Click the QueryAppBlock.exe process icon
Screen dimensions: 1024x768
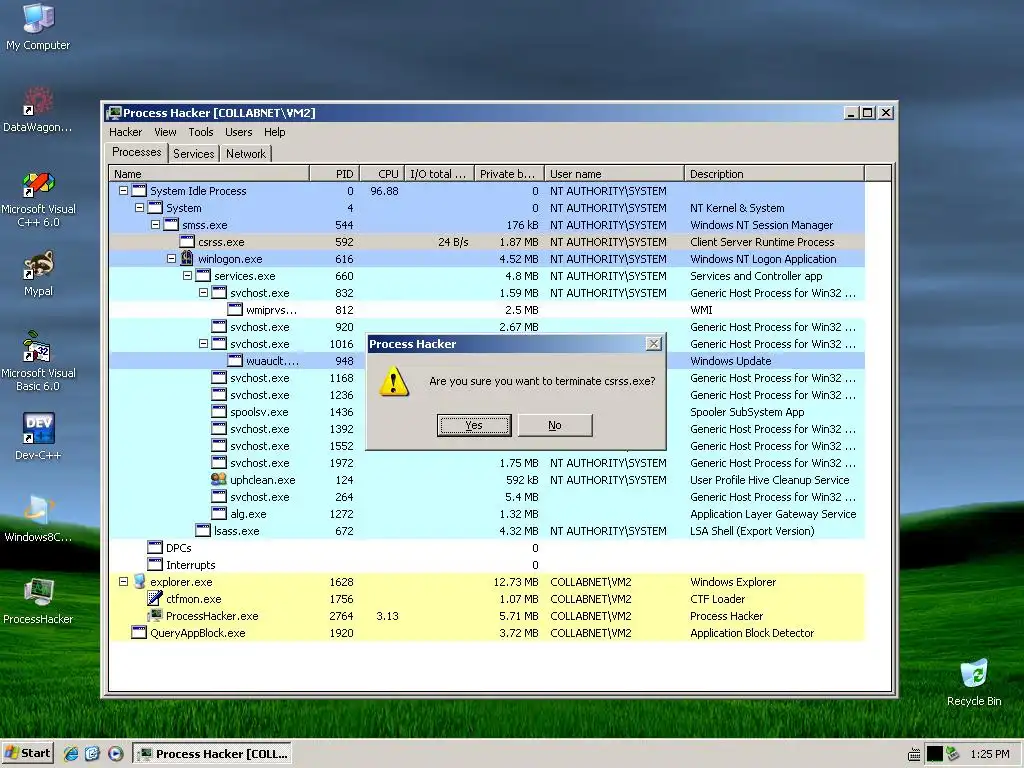pos(139,632)
